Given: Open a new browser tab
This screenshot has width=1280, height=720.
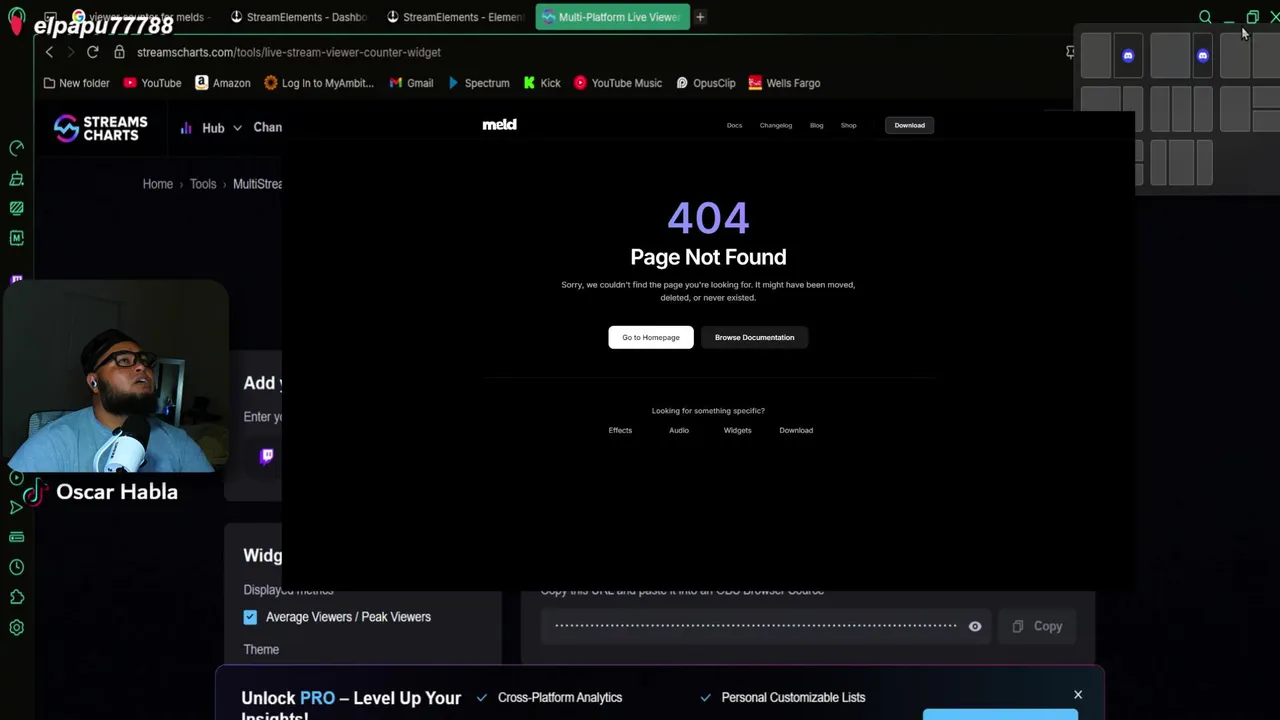Looking at the screenshot, I should pos(700,17).
